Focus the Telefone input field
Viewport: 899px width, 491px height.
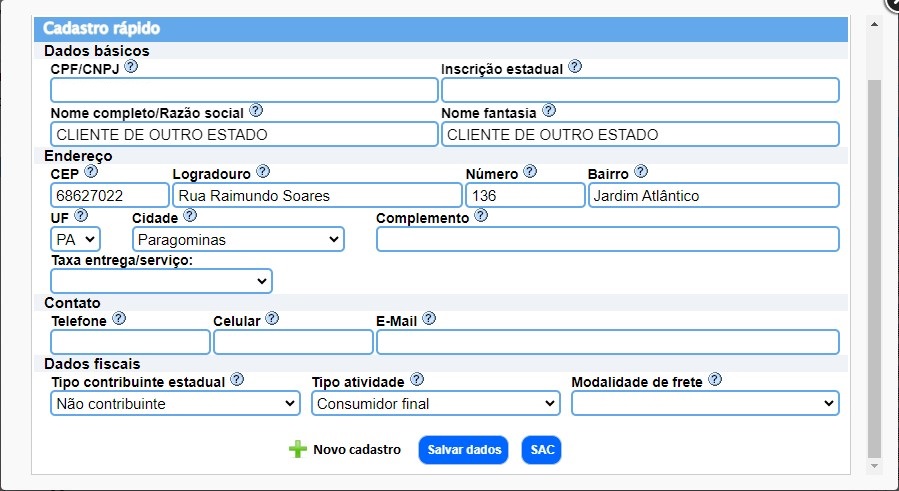click(130, 342)
